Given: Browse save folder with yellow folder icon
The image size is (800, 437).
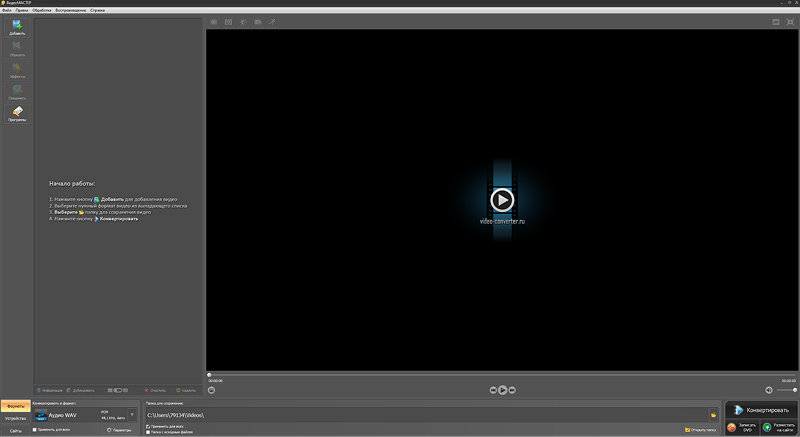Looking at the screenshot, I should (x=713, y=415).
